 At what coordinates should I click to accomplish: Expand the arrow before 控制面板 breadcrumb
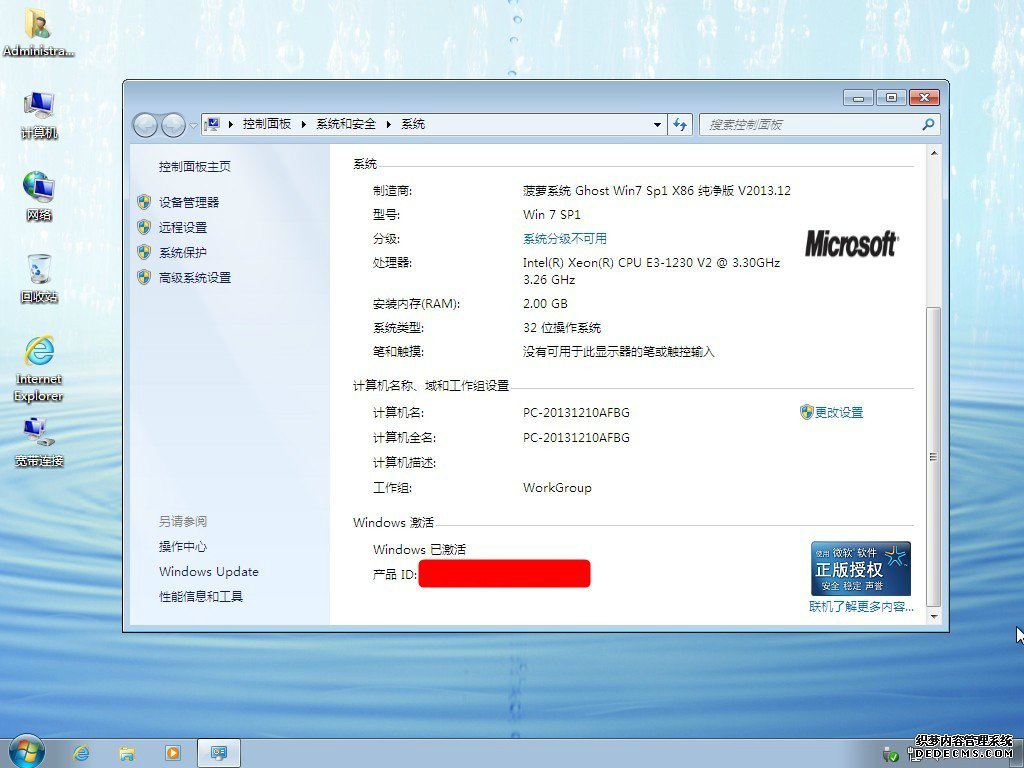point(231,124)
